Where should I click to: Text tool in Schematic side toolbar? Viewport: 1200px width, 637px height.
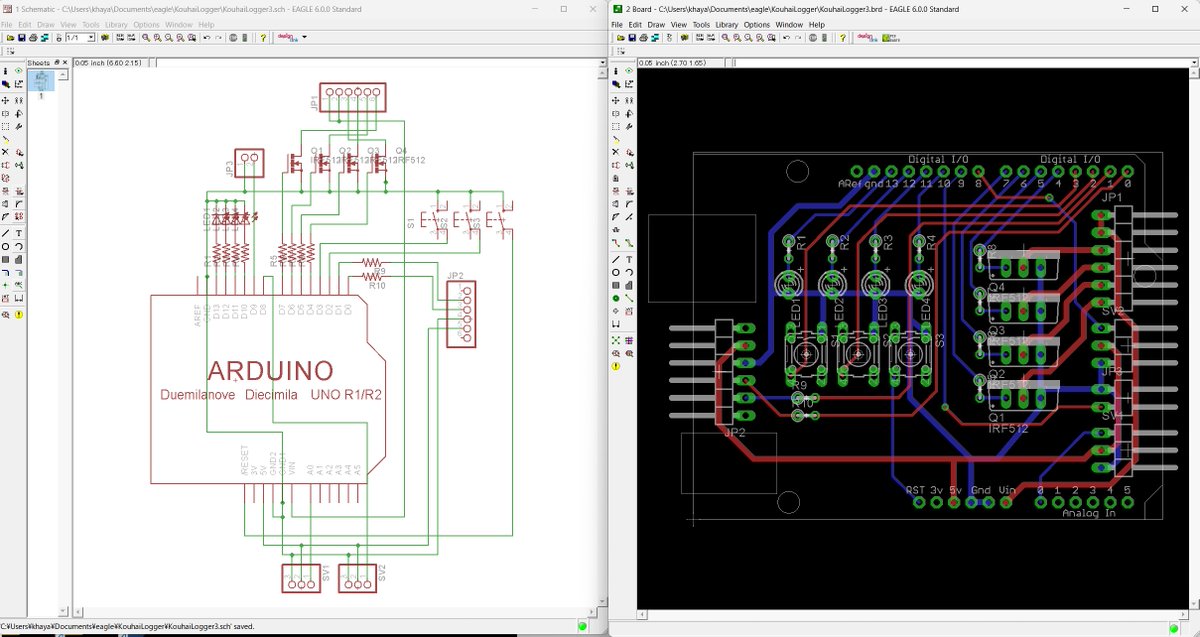[x=19, y=232]
